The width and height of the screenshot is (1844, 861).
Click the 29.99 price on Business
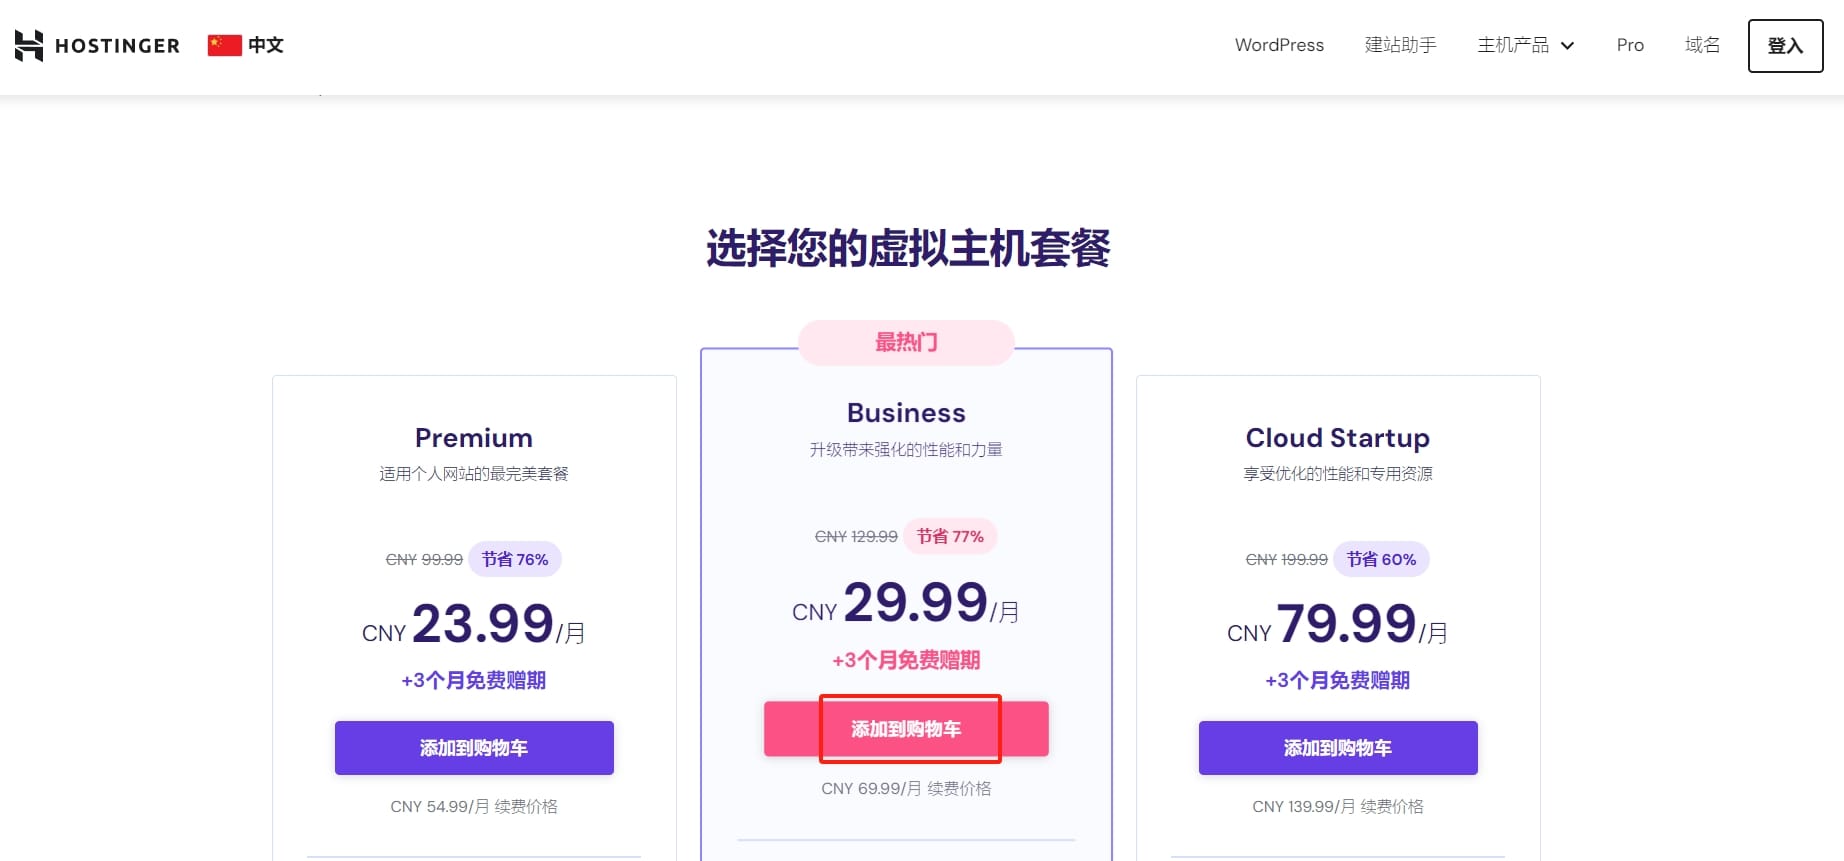pos(916,602)
